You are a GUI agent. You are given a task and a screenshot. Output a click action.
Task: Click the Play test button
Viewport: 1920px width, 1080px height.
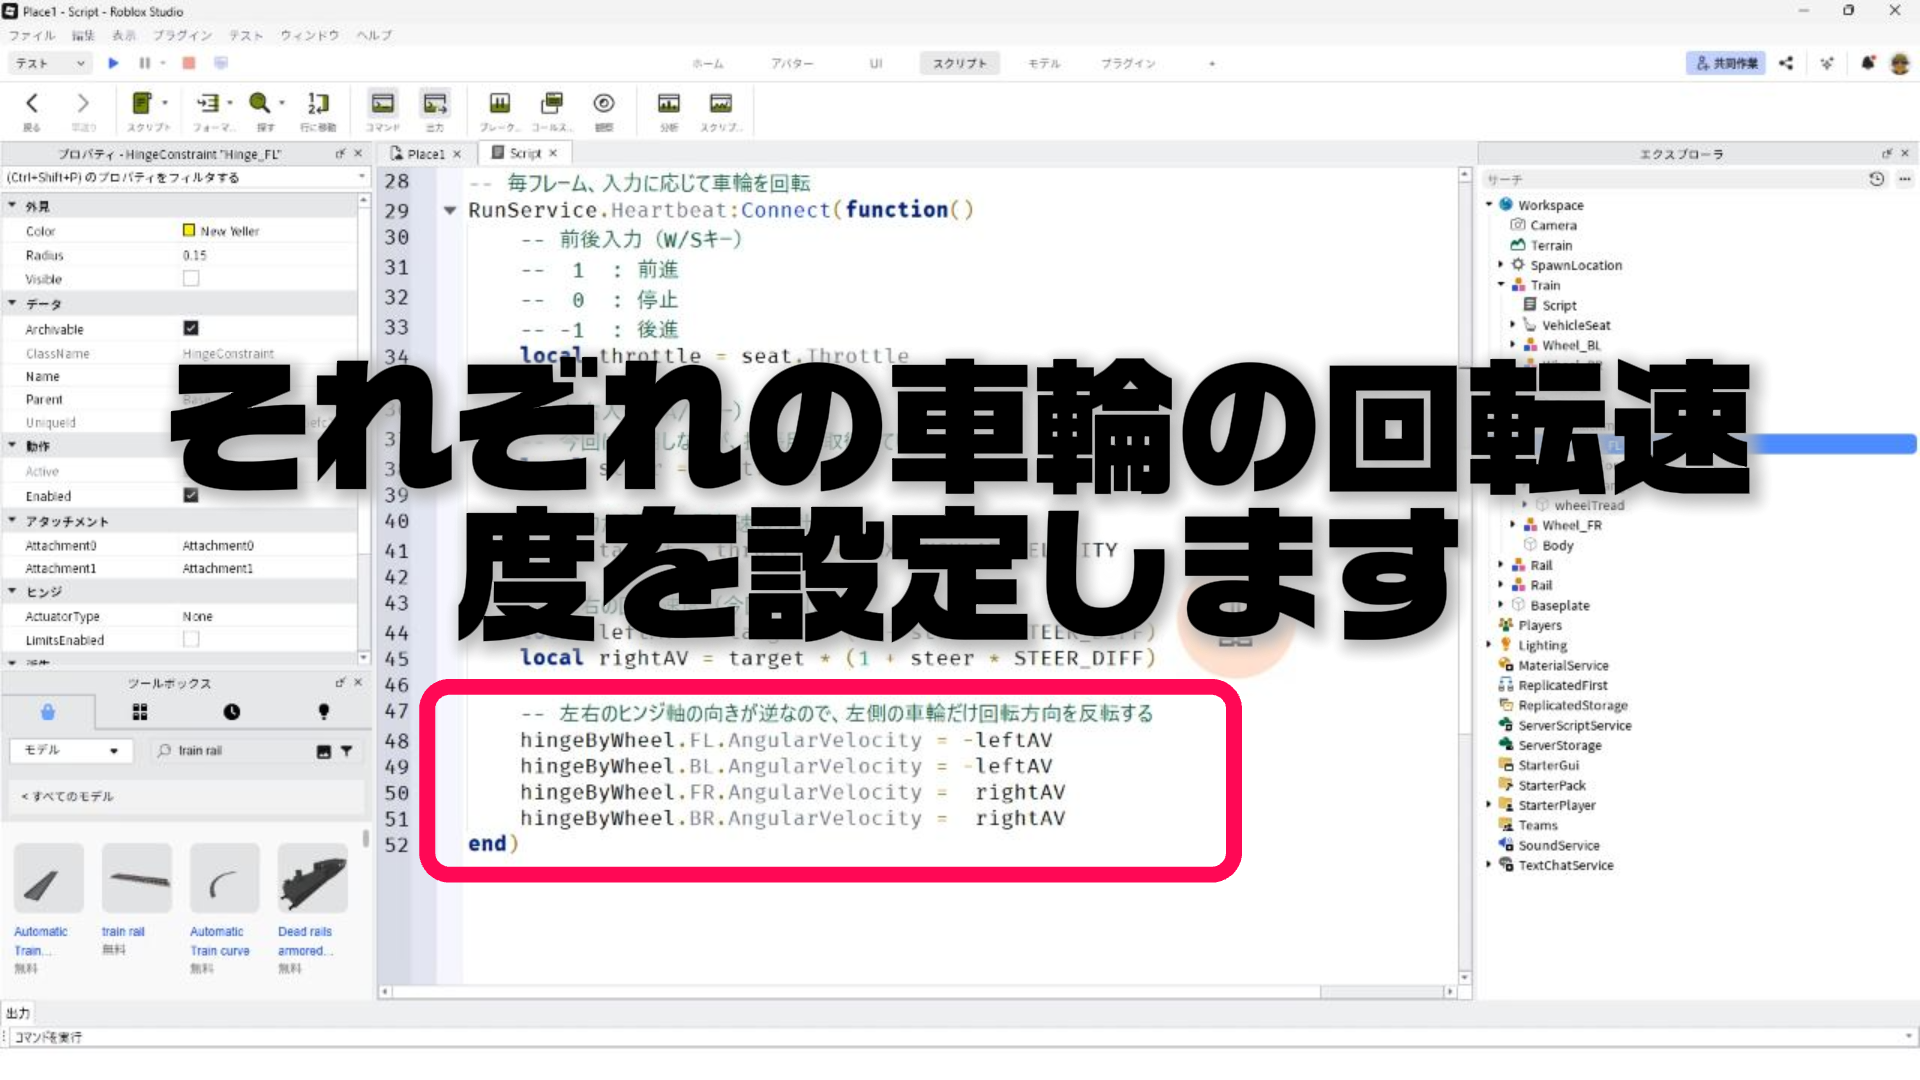[113, 63]
